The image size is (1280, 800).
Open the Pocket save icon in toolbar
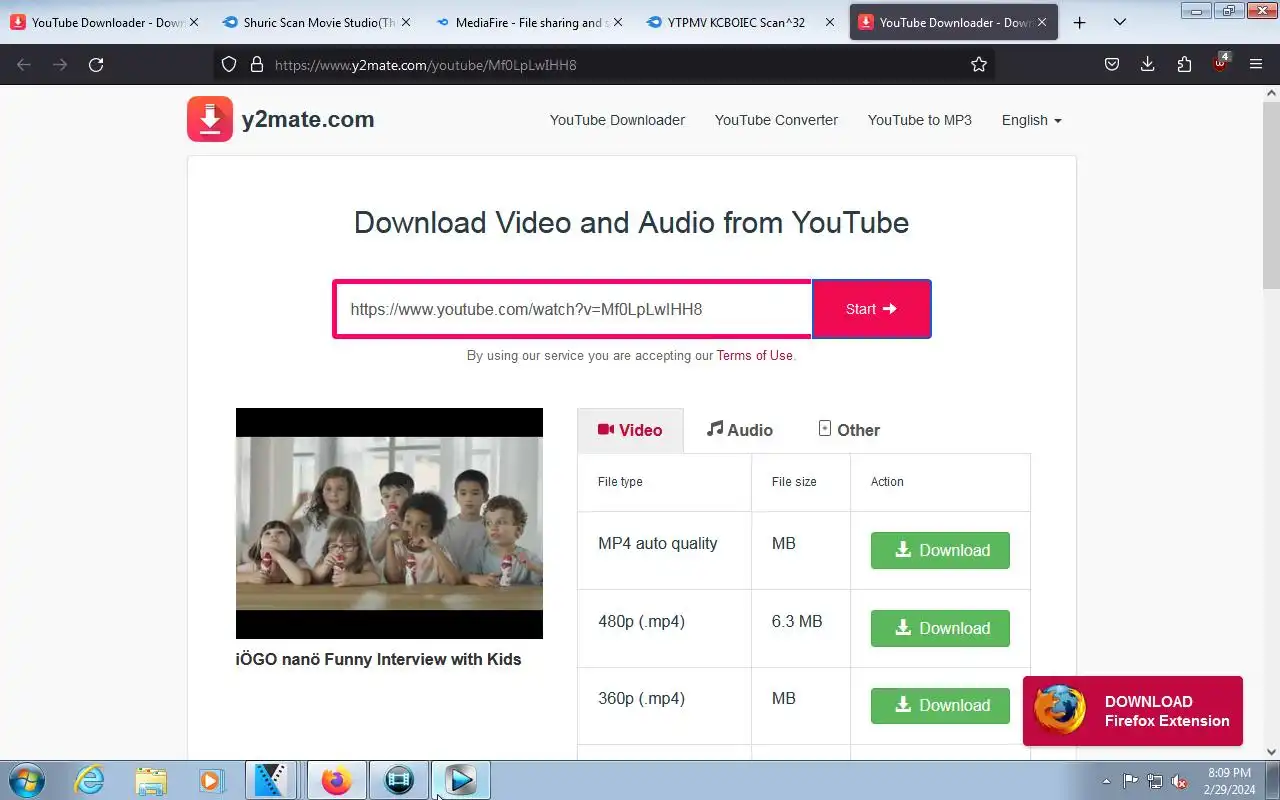point(1111,65)
